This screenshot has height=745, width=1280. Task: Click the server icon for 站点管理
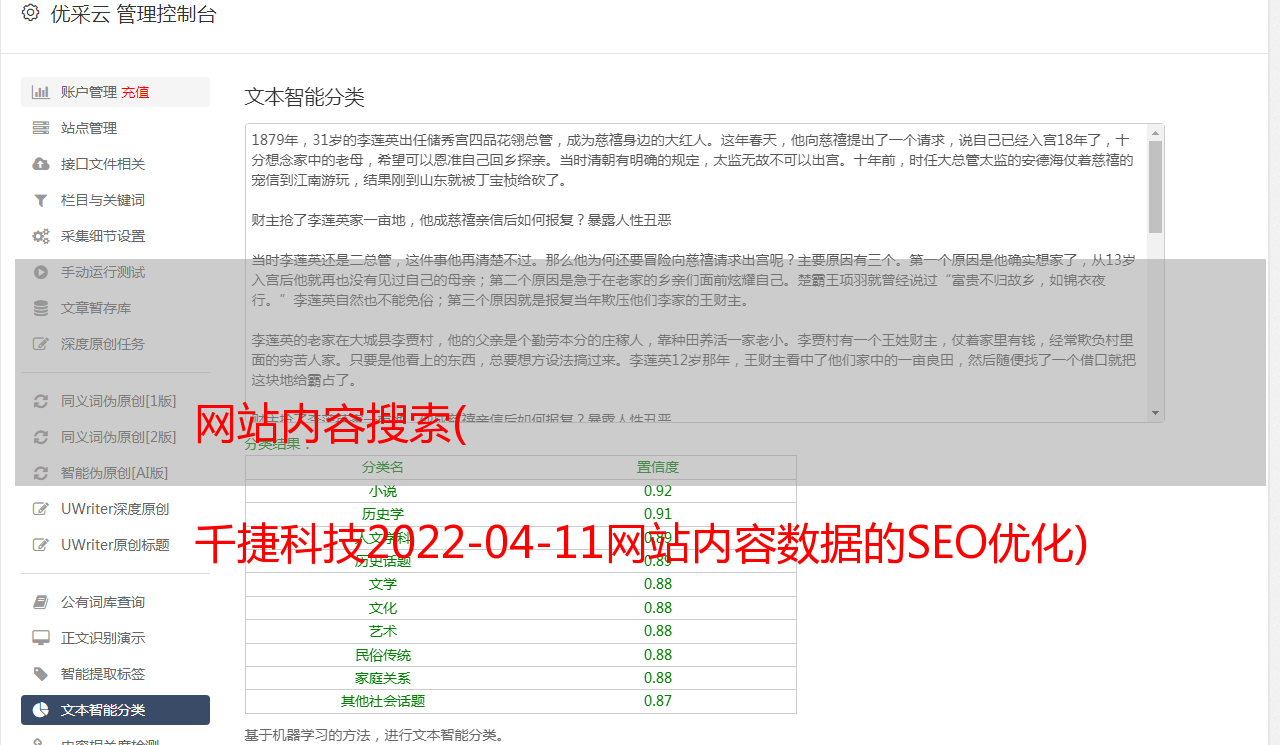[41, 128]
